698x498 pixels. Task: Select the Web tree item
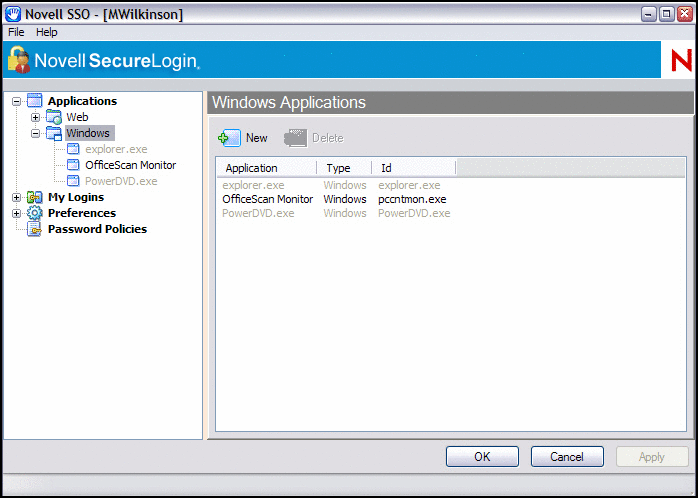[x=77, y=117]
